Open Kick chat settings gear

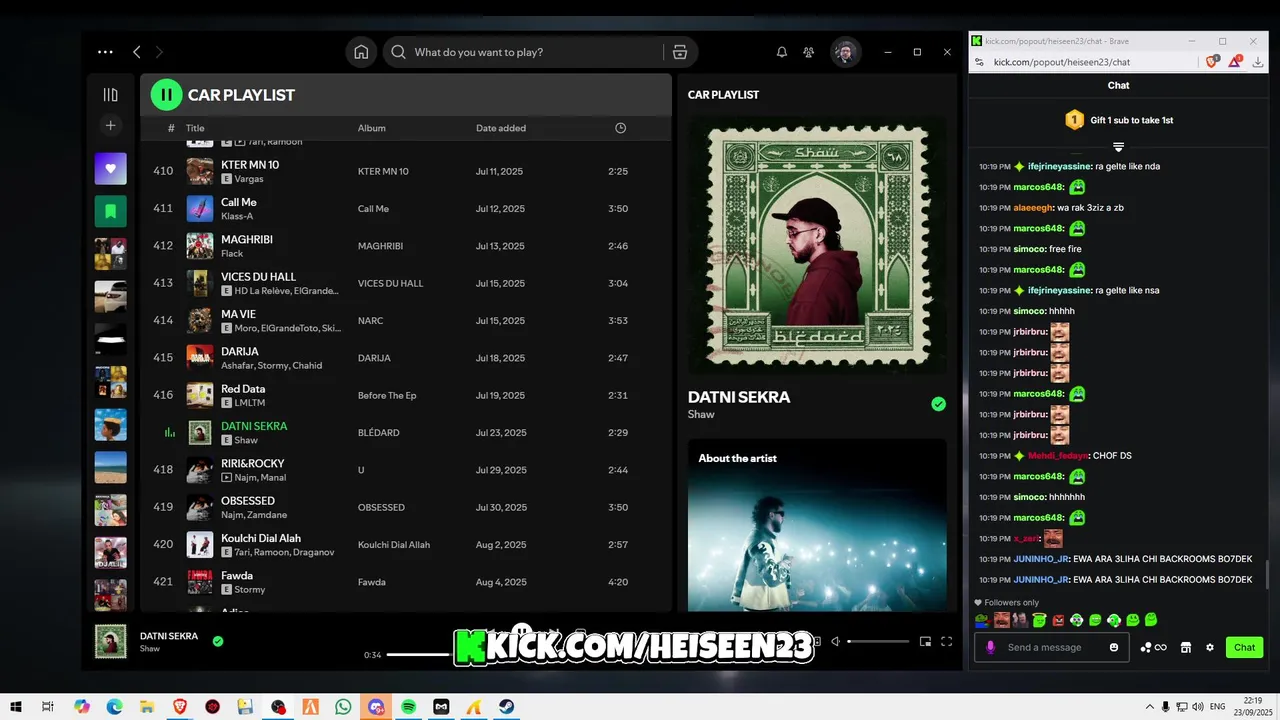tap(1210, 647)
